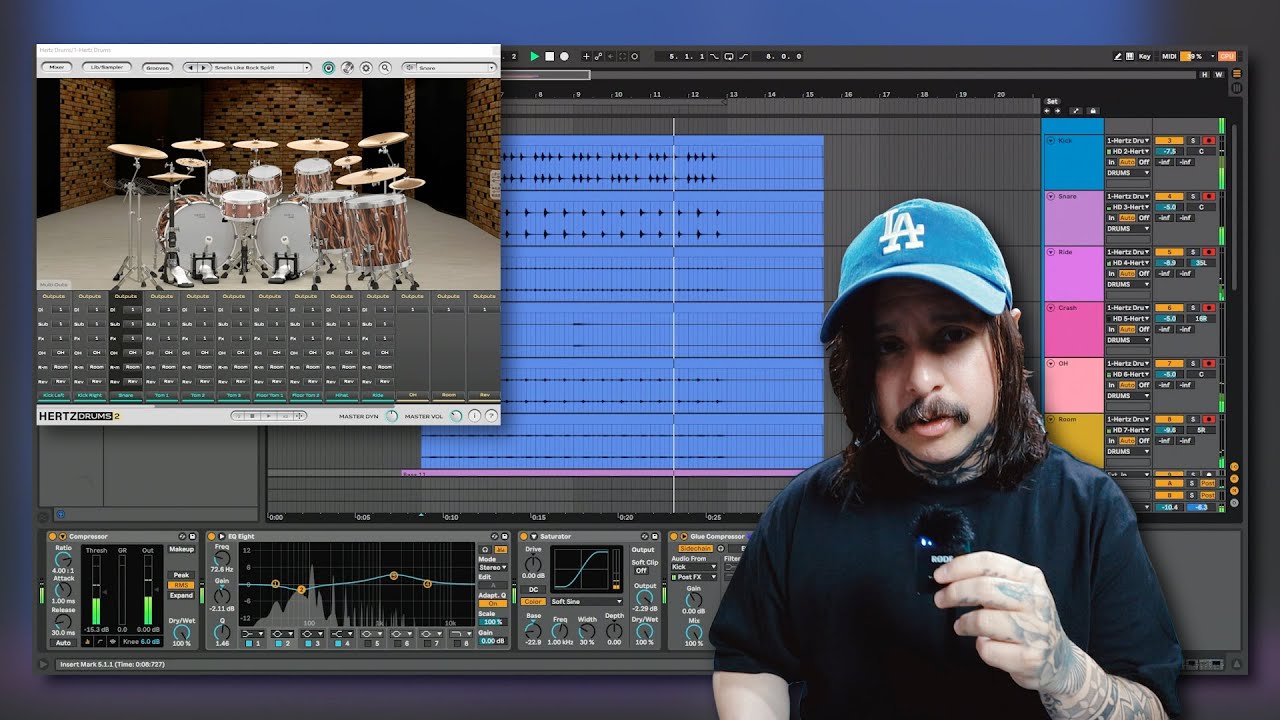
Task: Adjust the Compressor Dry/Wet knob
Action: click(181, 632)
